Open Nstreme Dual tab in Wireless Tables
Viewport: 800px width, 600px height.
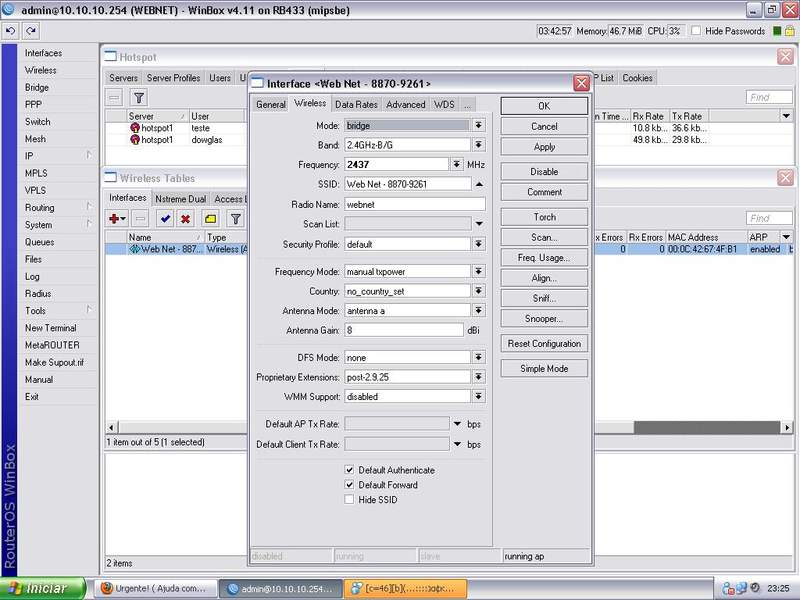point(181,199)
